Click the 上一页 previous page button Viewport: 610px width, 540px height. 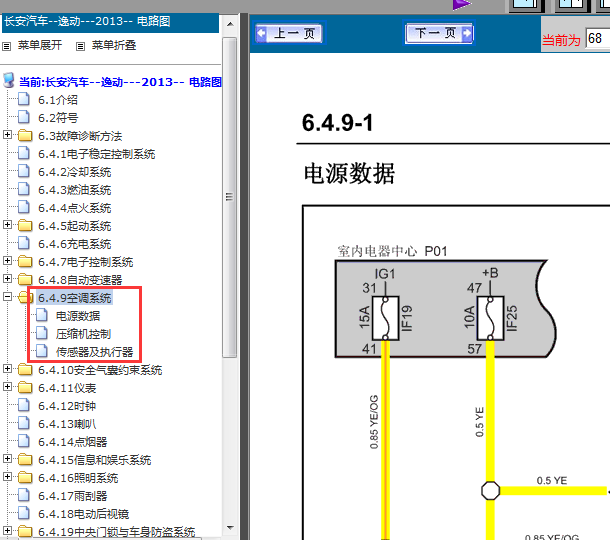pos(289,33)
